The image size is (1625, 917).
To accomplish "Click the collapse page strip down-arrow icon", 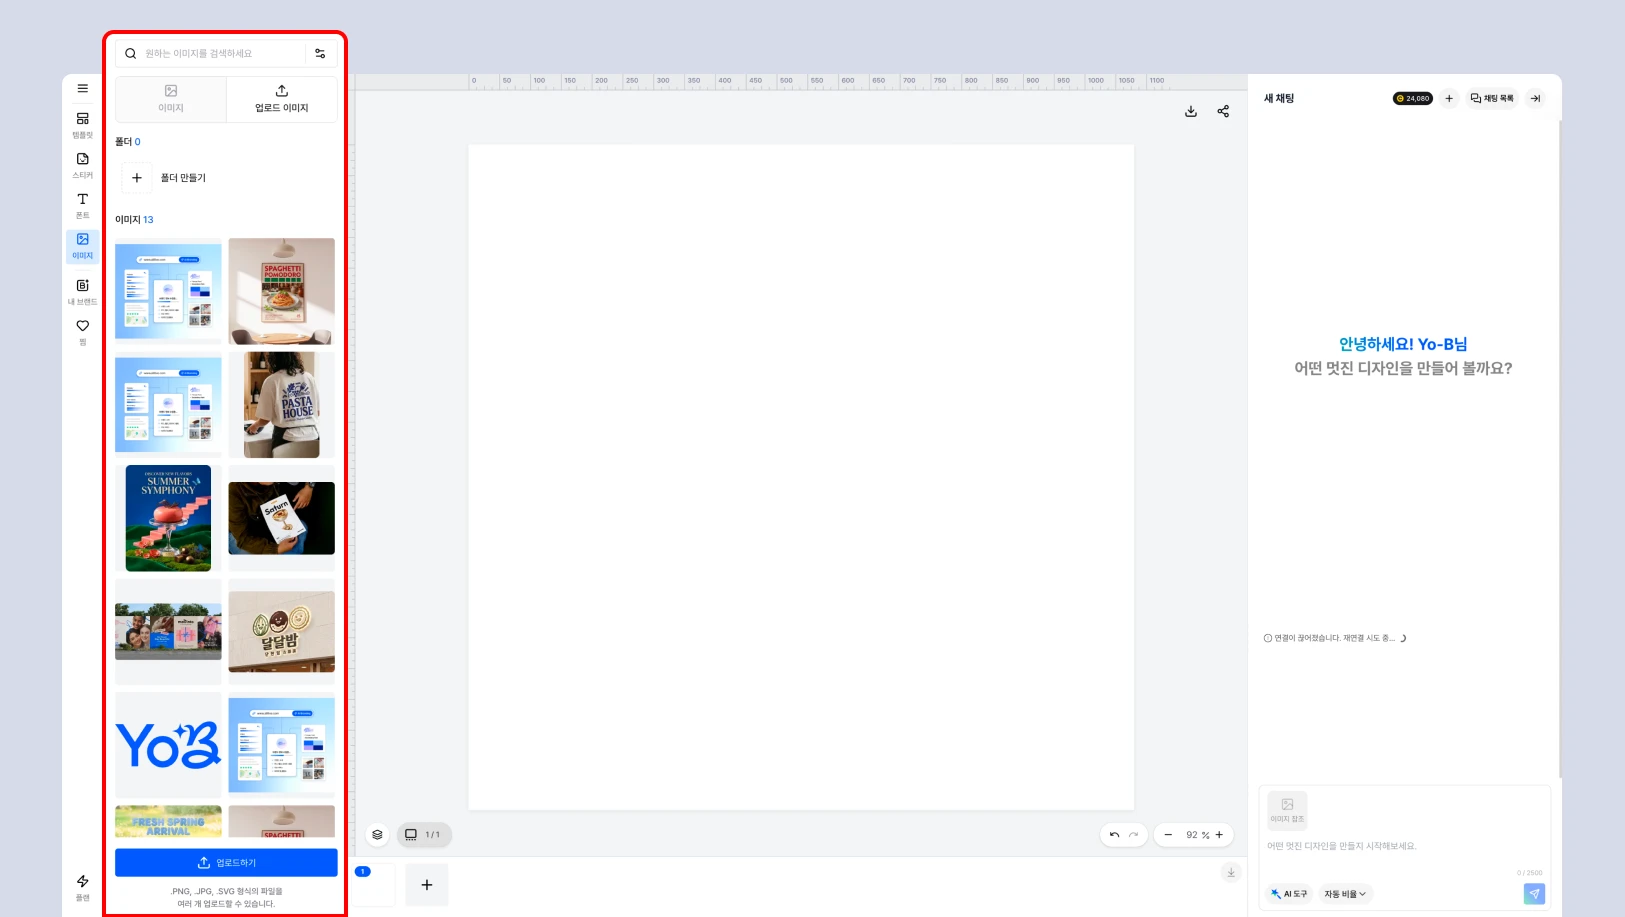I will (1231, 872).
